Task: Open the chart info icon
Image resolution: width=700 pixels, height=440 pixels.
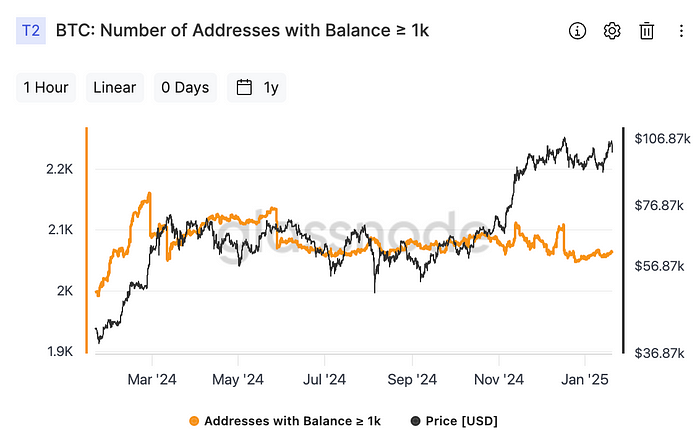Action: tap(577, 31)
